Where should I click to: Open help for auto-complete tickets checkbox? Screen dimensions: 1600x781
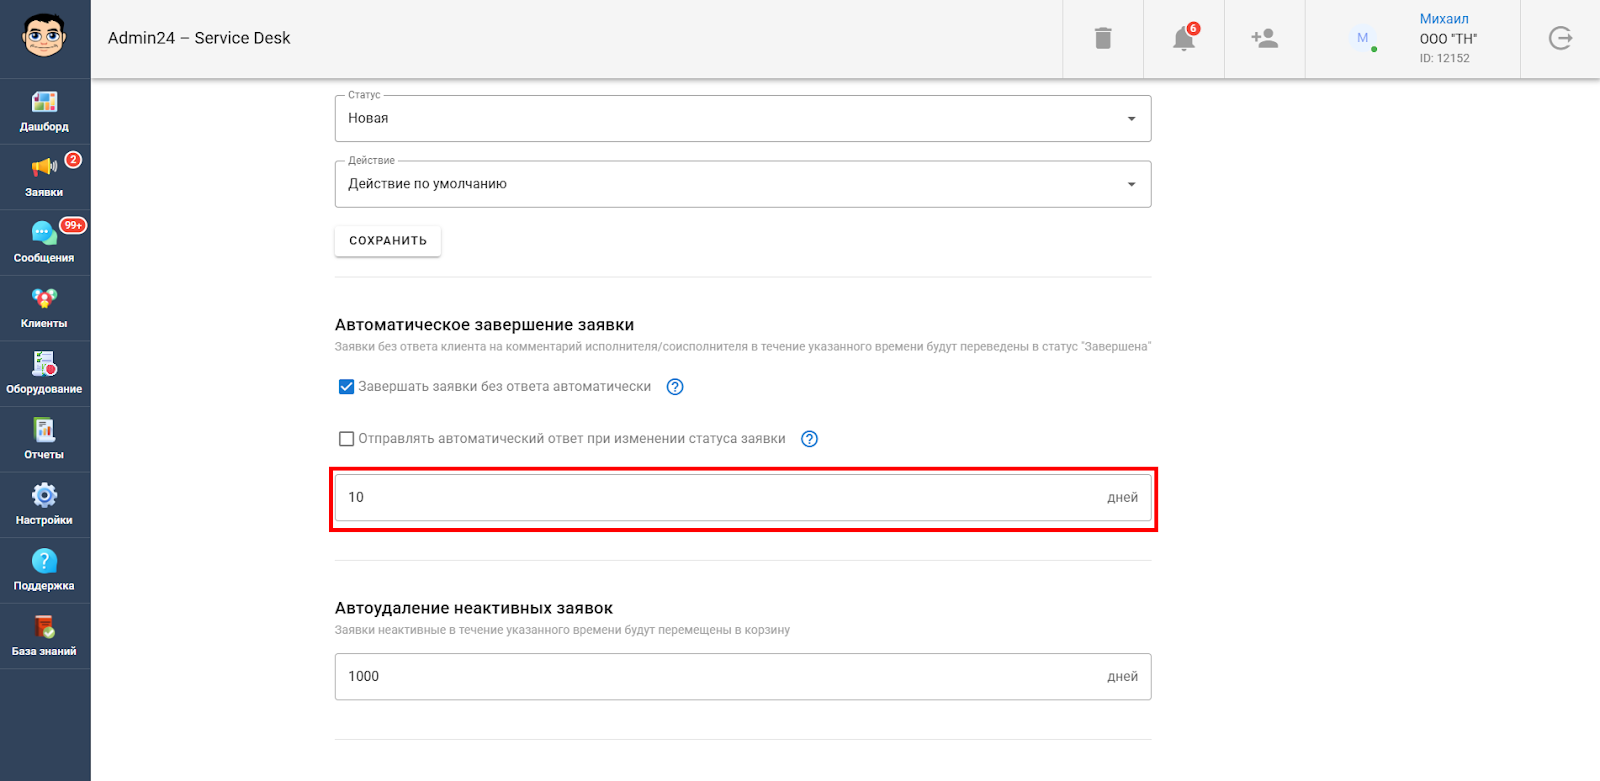(x=675, y=387)
